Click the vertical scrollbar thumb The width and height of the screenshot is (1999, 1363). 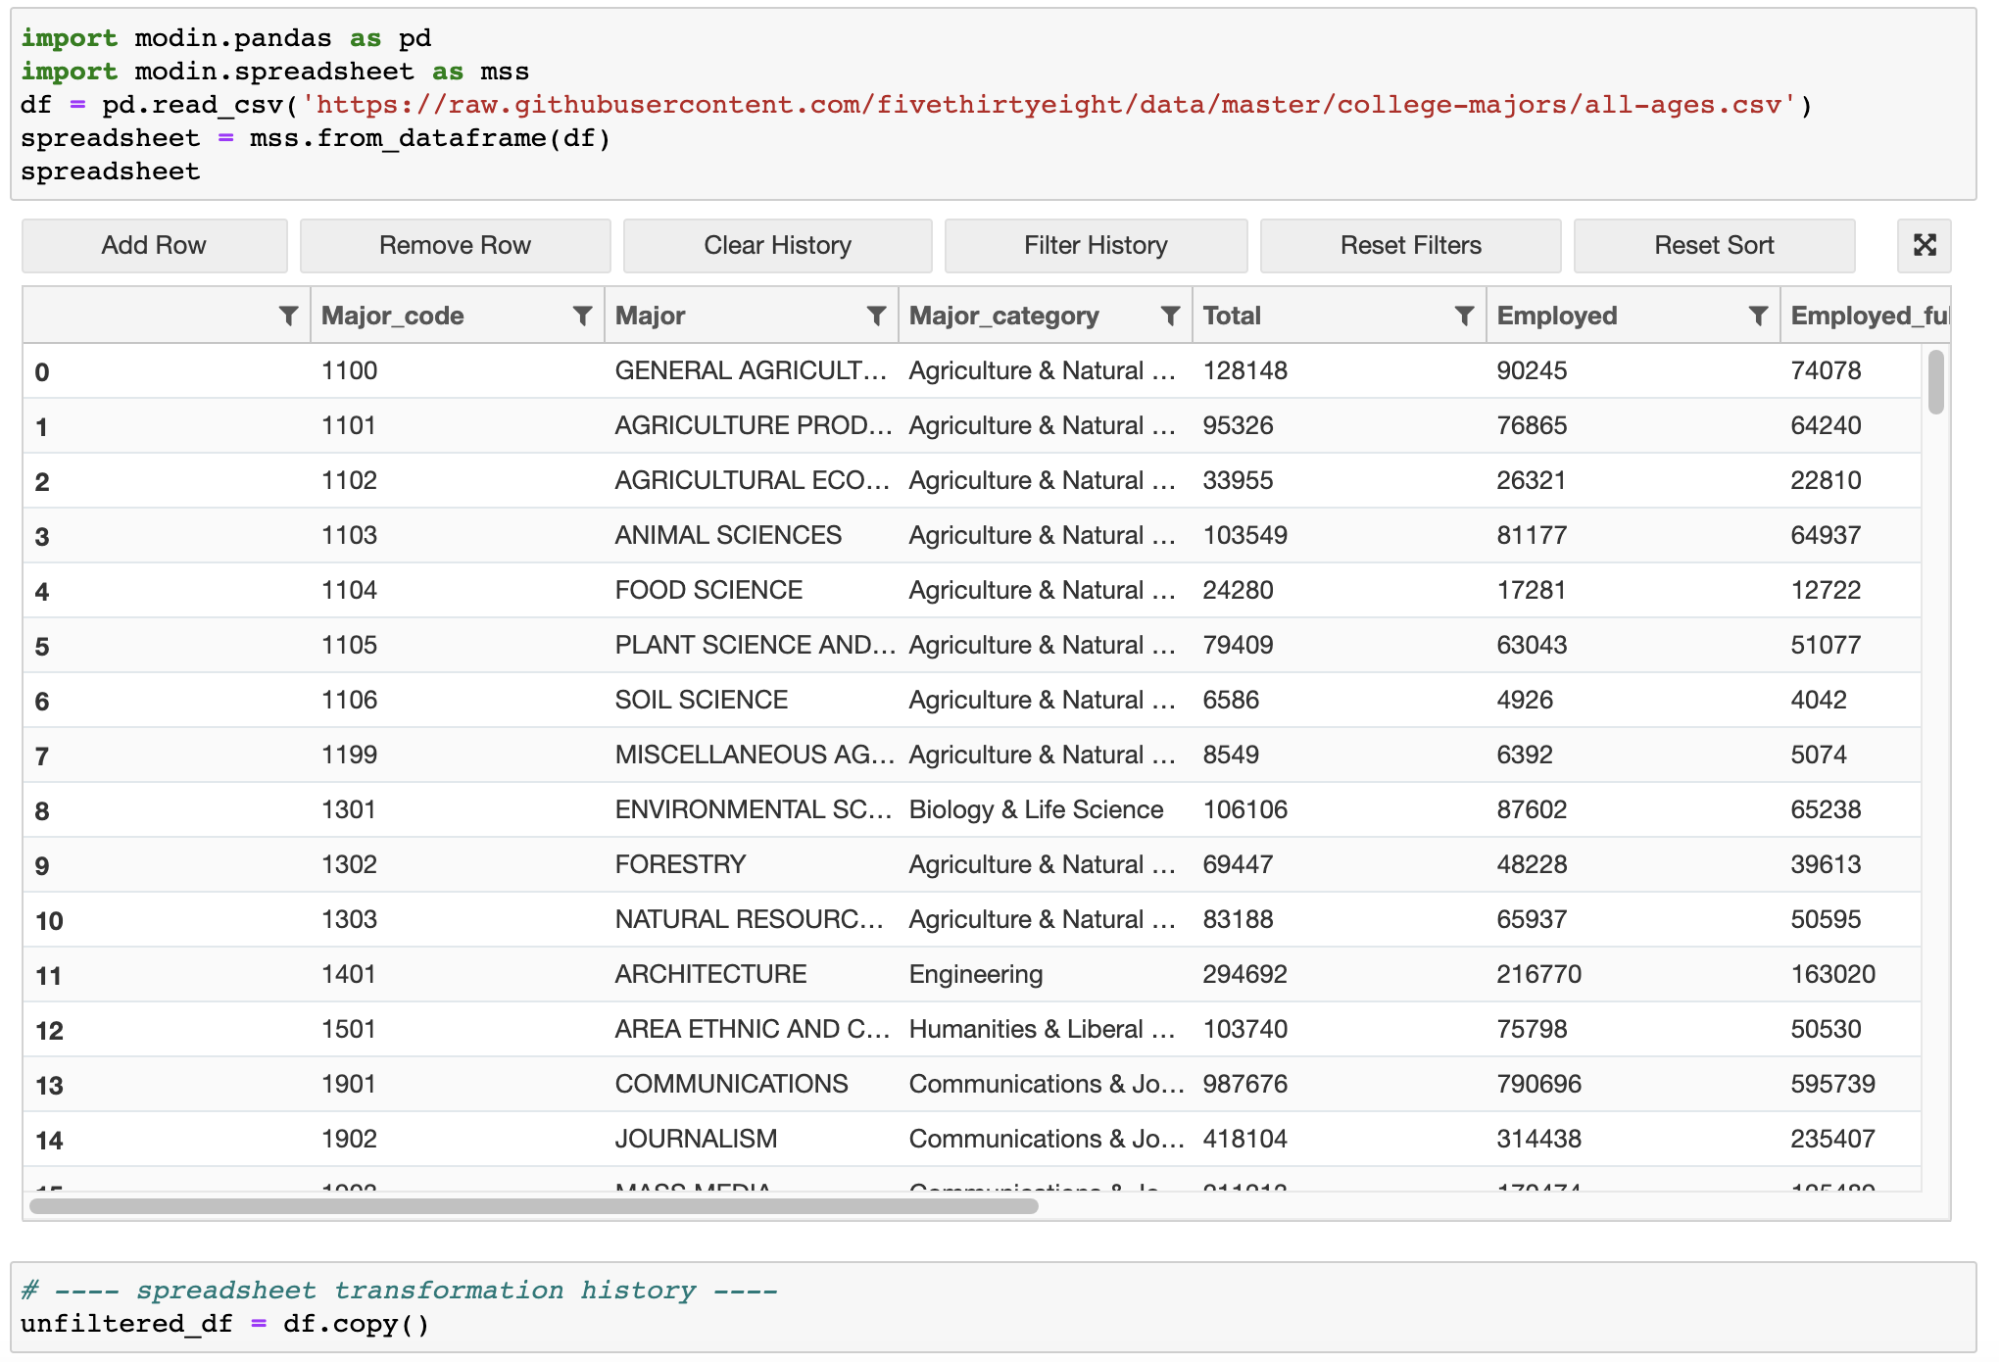point(1936,381)
